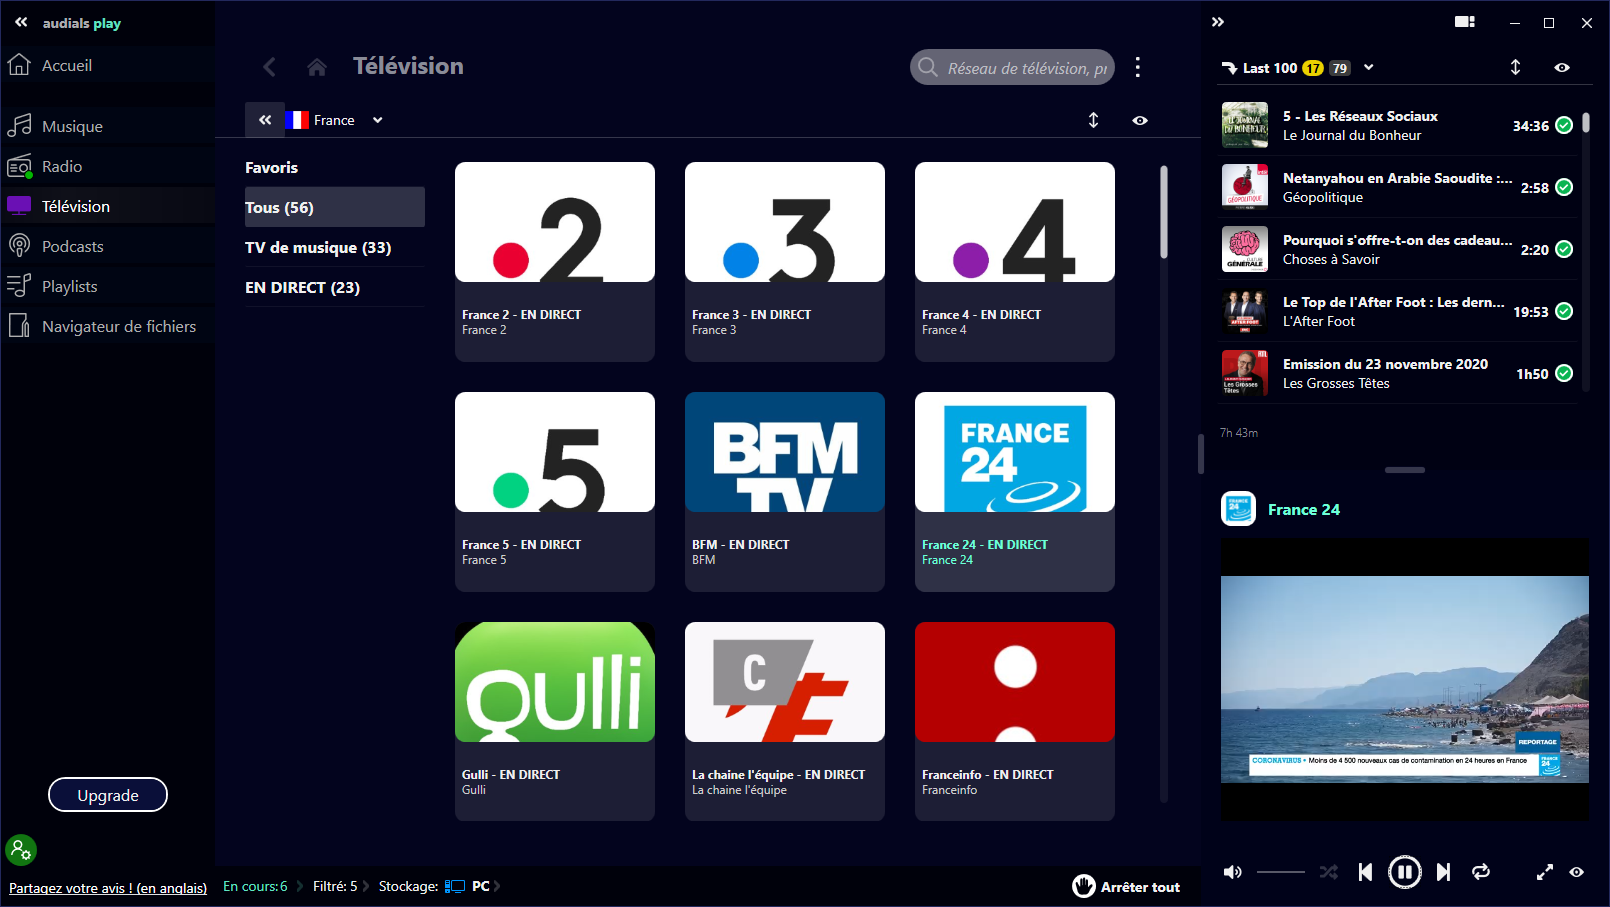This screenshot has width=1610, height=907.
Task: Open the France 4 channel tile
Action: click(1015, 262)
